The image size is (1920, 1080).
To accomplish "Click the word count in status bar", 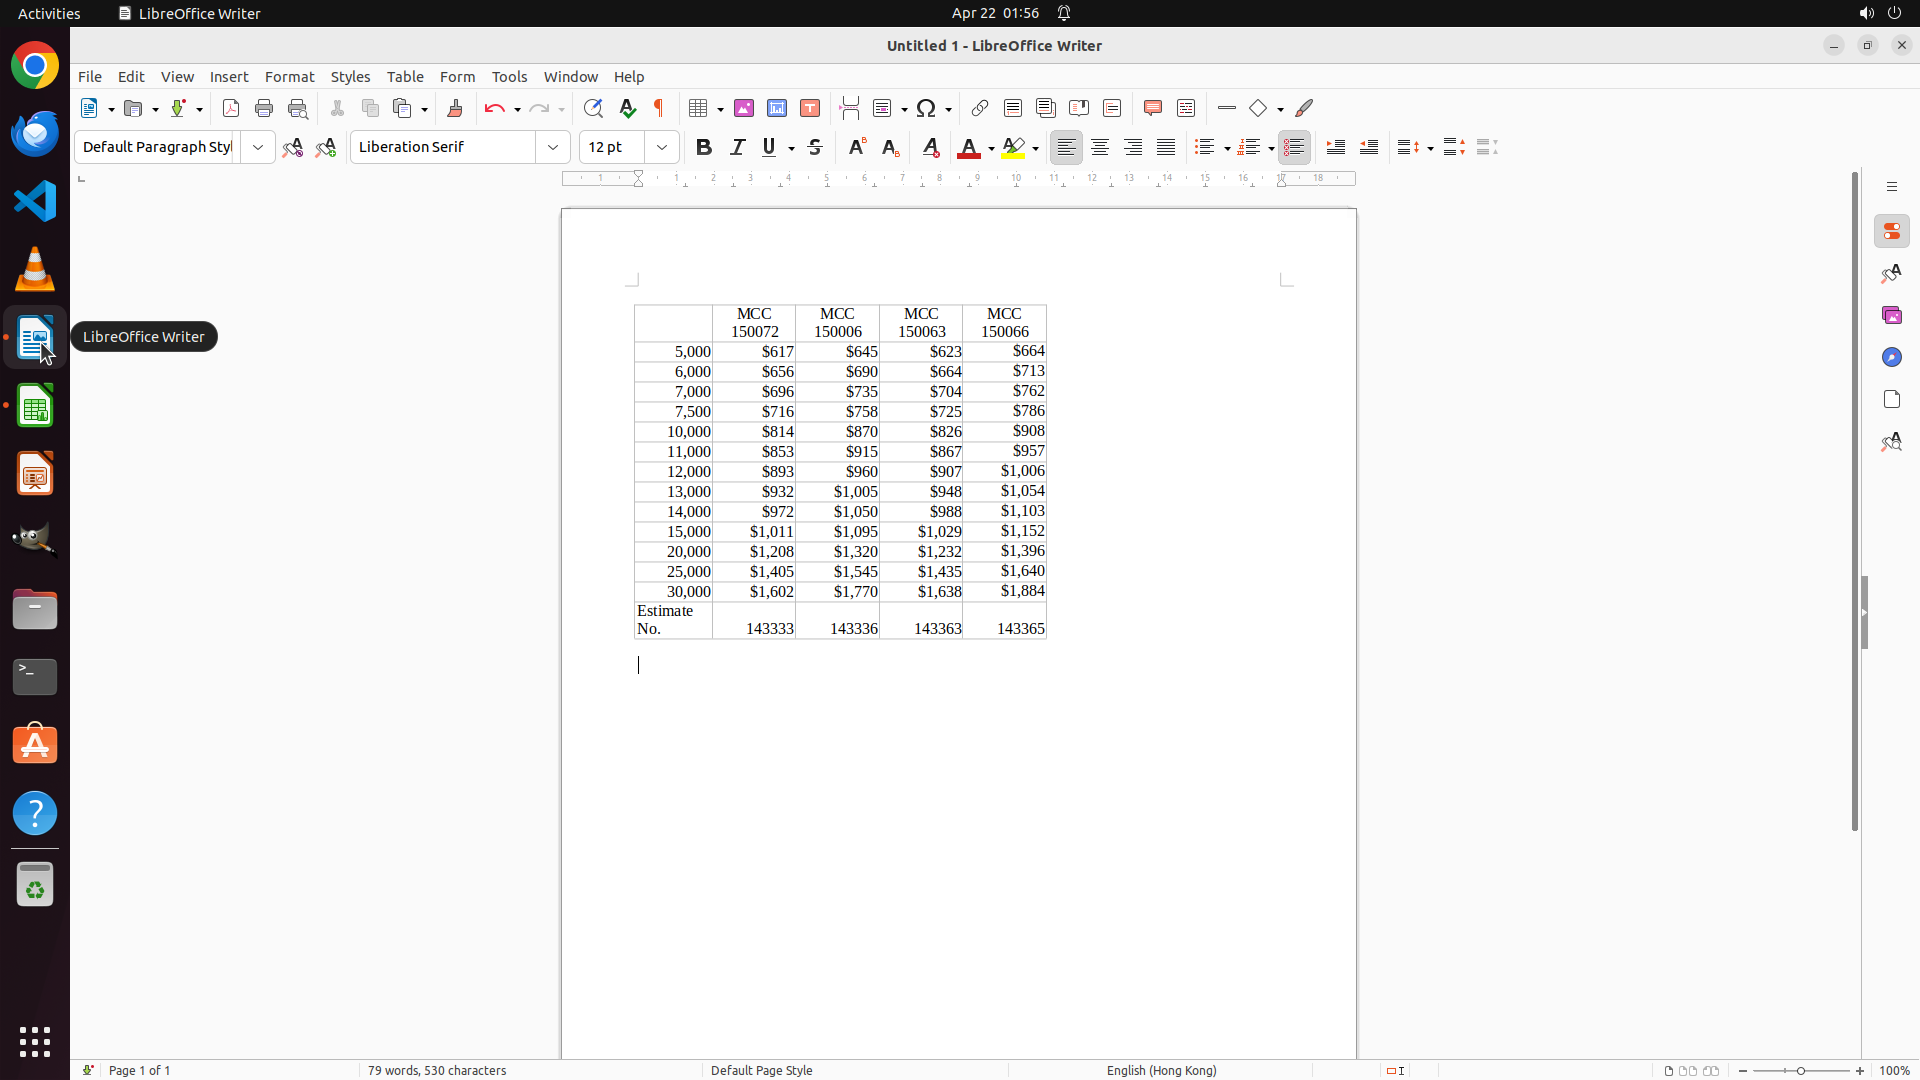I will click(x=437, y=1070).
